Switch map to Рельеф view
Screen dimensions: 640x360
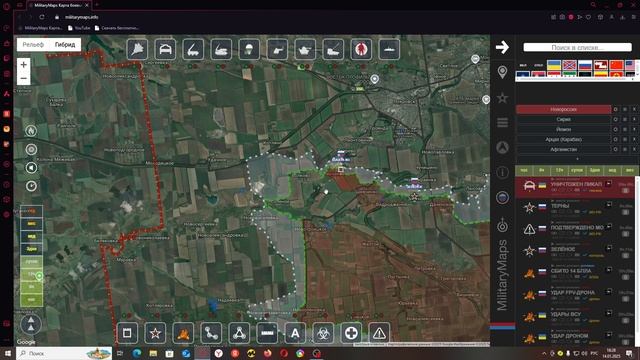pos(33,44)
